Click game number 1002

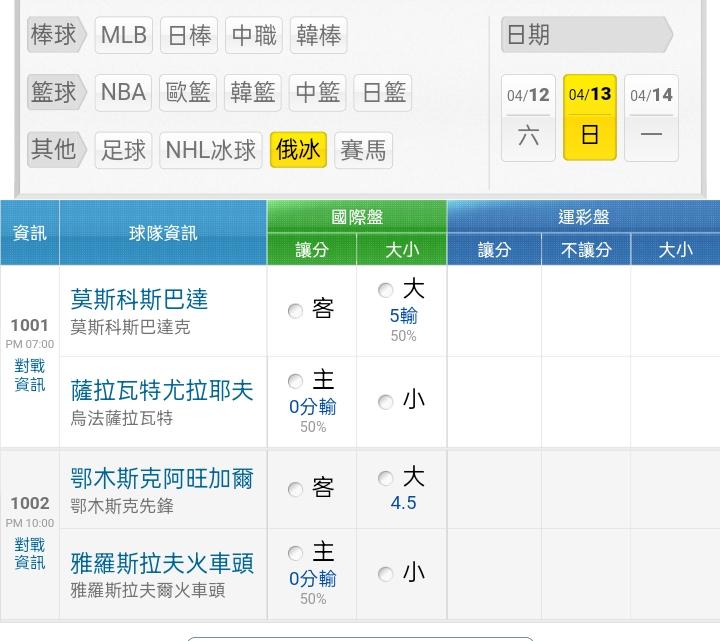point(30,503)
